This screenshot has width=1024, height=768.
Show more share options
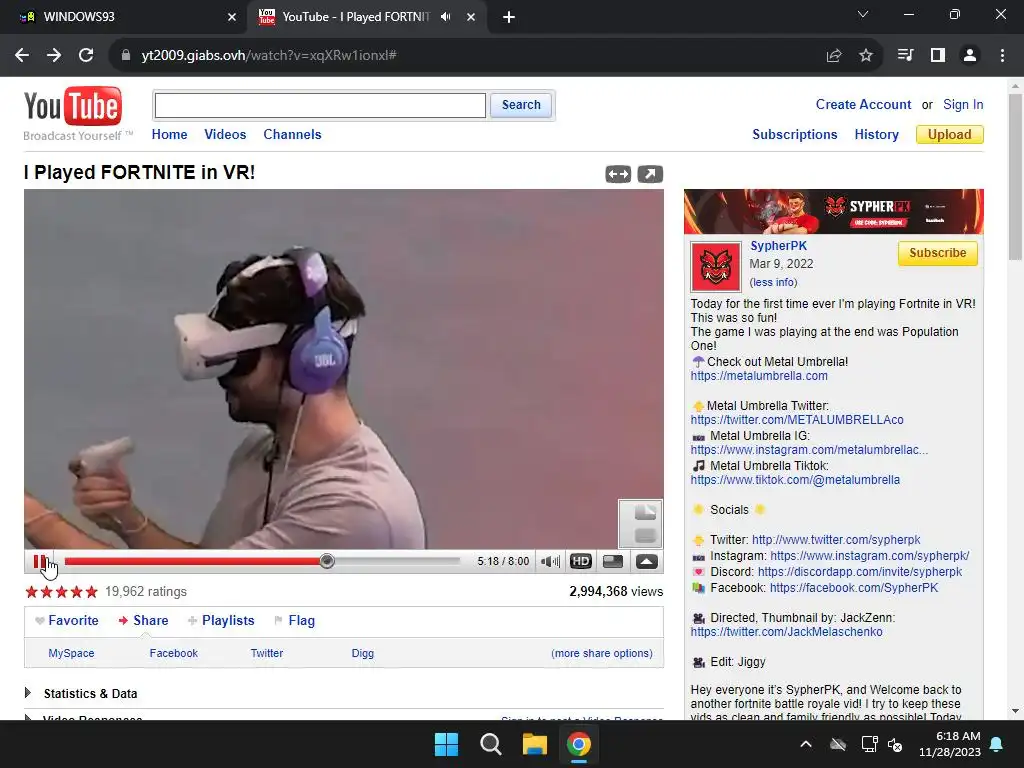point(601,653)
